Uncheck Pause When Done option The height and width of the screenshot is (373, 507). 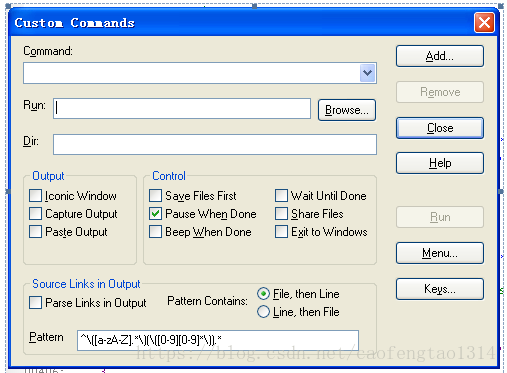click(x=155, y=214)
